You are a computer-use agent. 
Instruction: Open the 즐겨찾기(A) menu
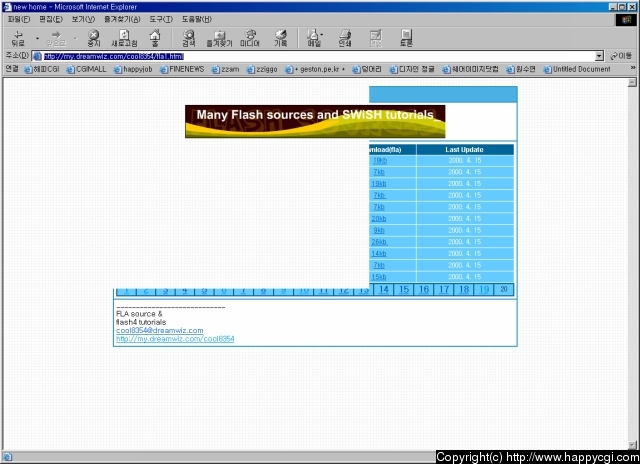pos(122,19)
